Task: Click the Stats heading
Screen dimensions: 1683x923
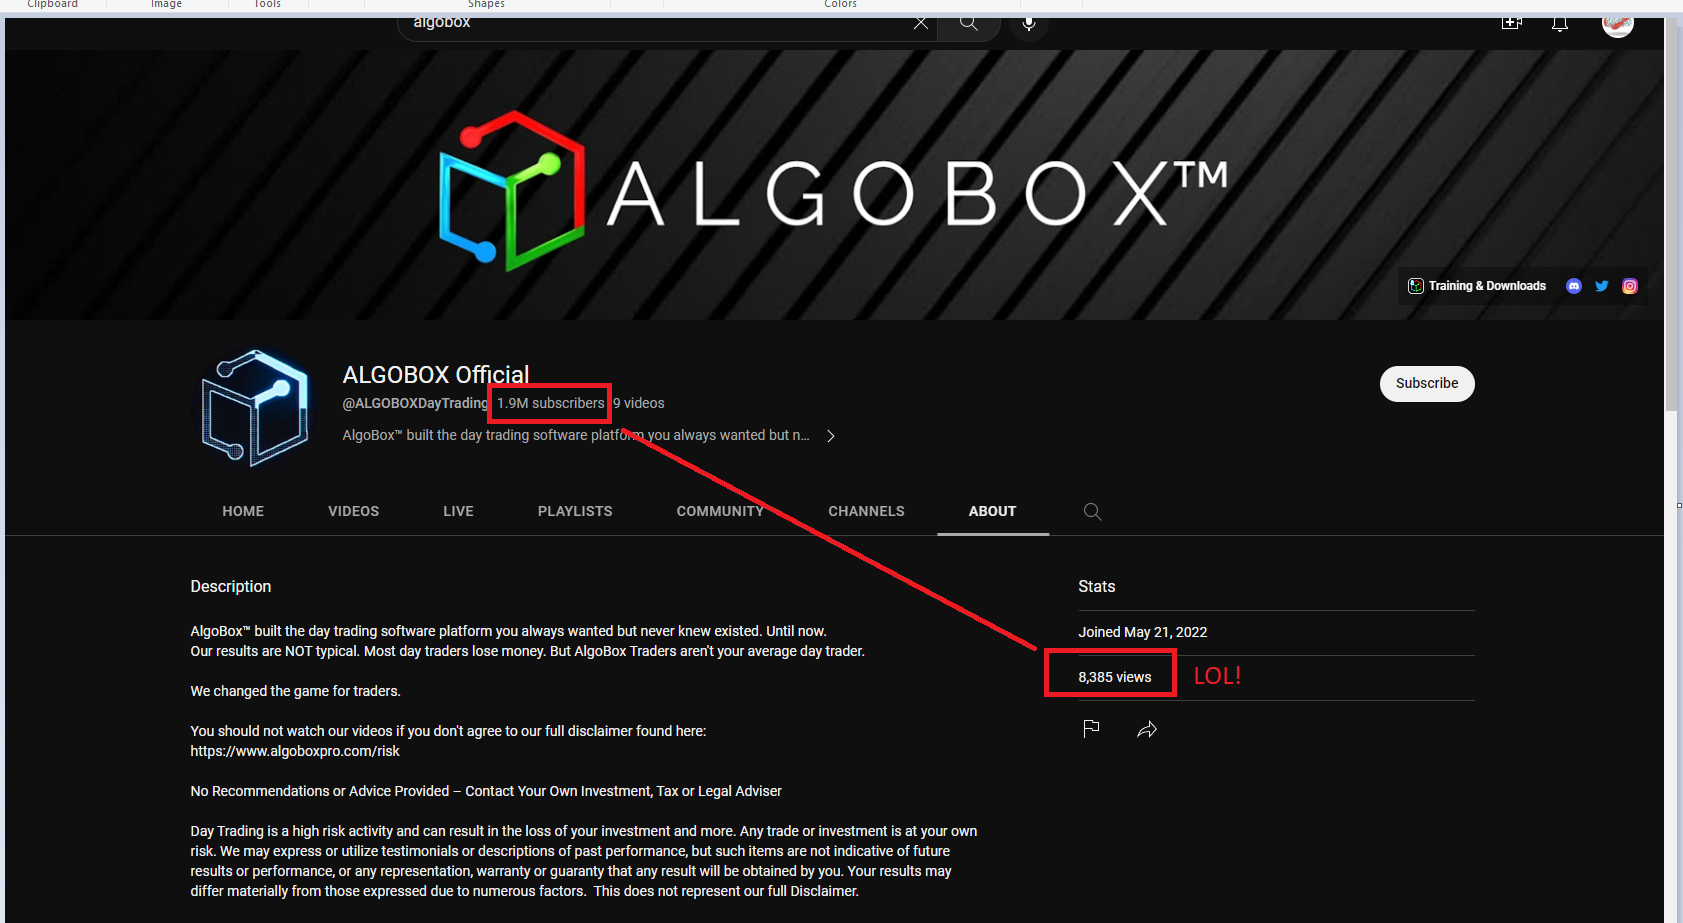Action: [x=1096, y=587]
